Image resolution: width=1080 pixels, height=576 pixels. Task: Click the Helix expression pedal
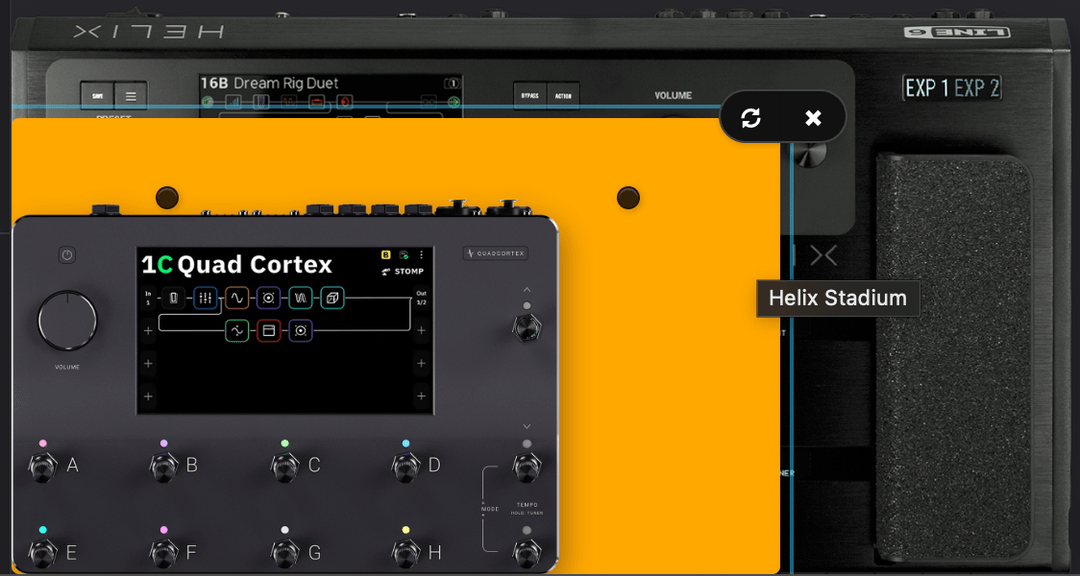[952, 360]
